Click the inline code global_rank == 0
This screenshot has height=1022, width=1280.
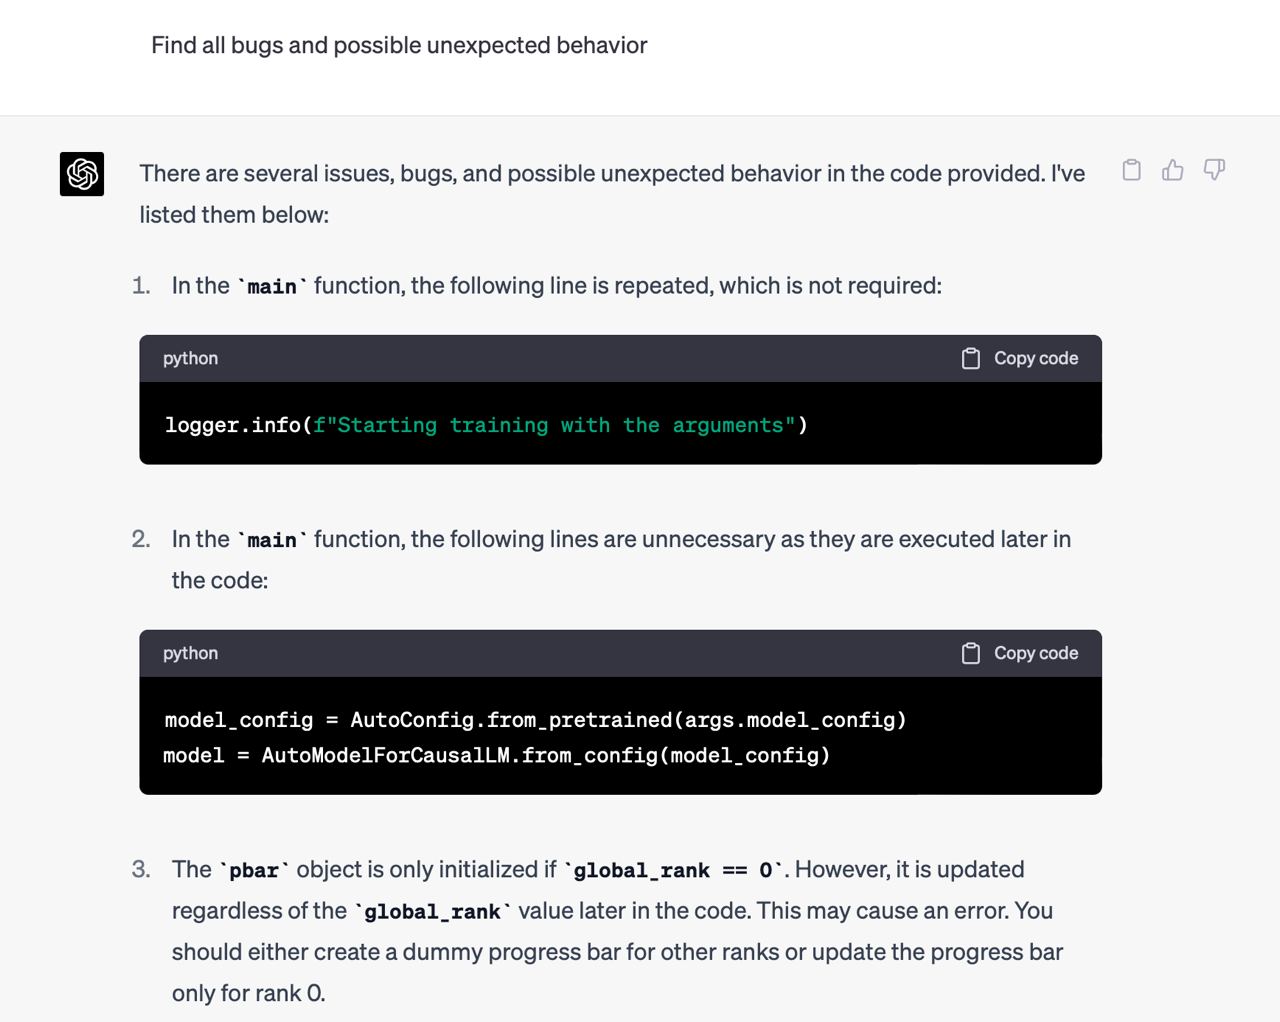point(673,871)
